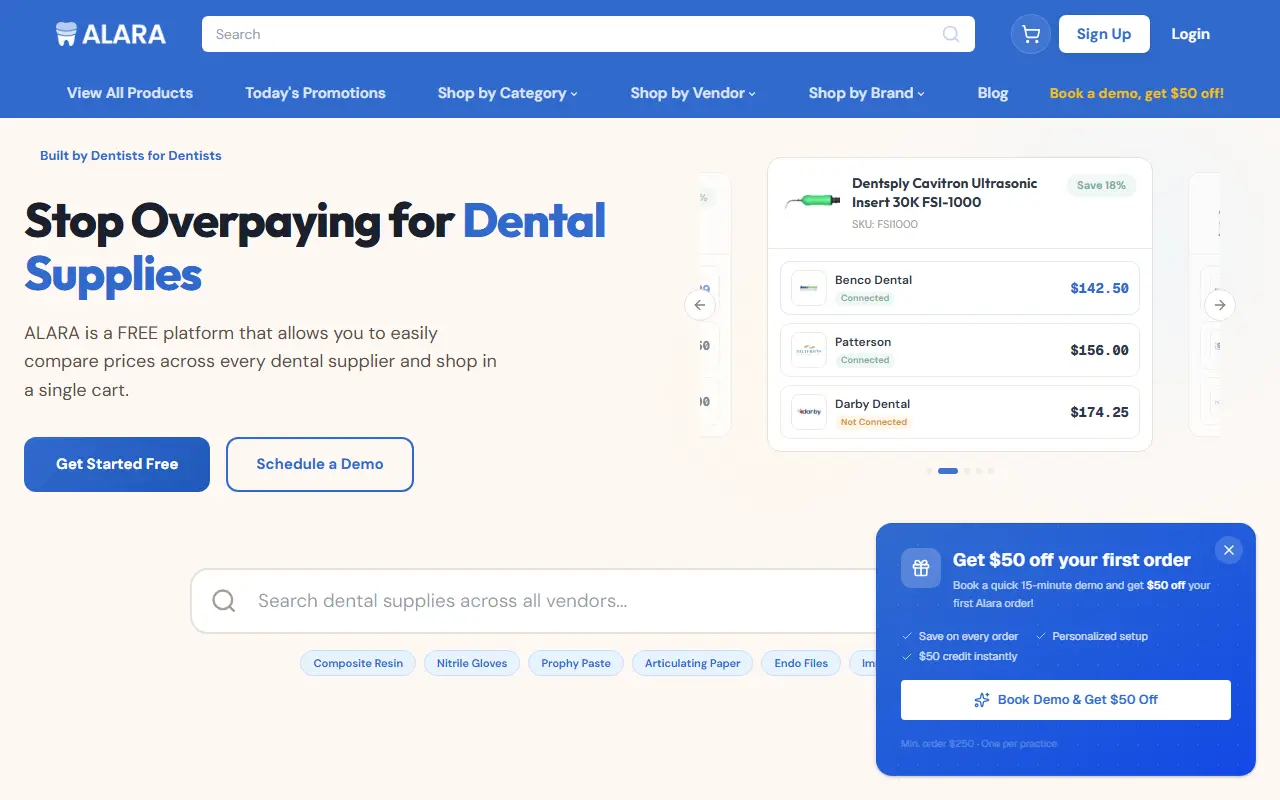Click the magnifier icon in top search bar

[x=951, y=34]
